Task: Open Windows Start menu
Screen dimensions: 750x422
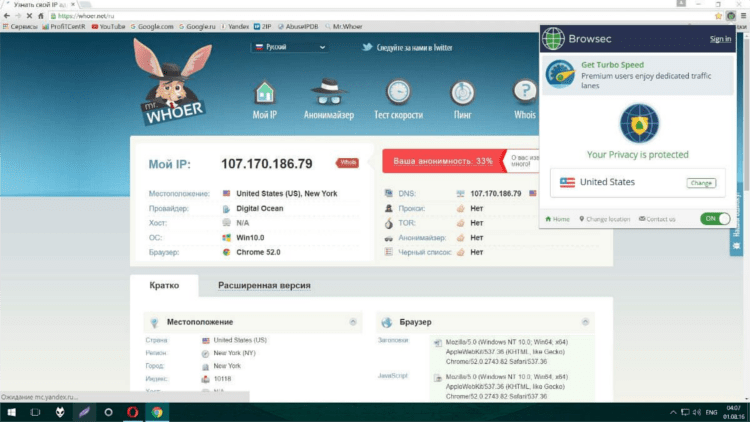Action: 11,412
